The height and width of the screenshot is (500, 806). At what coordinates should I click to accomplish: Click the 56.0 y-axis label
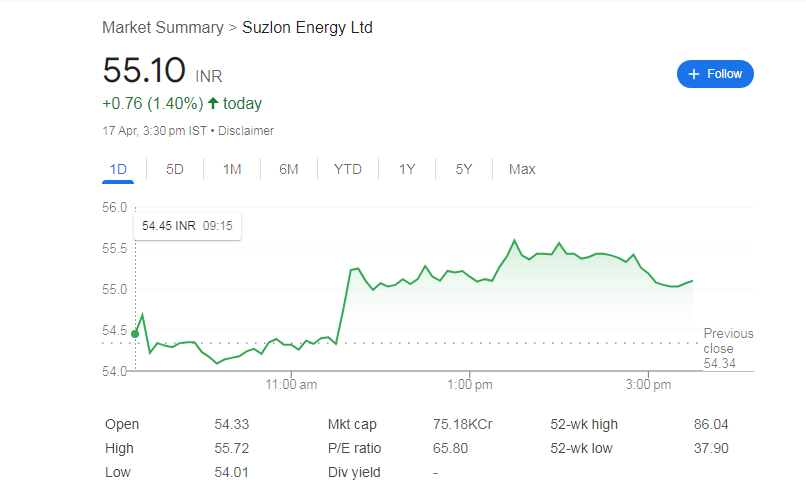coord(114,207)
